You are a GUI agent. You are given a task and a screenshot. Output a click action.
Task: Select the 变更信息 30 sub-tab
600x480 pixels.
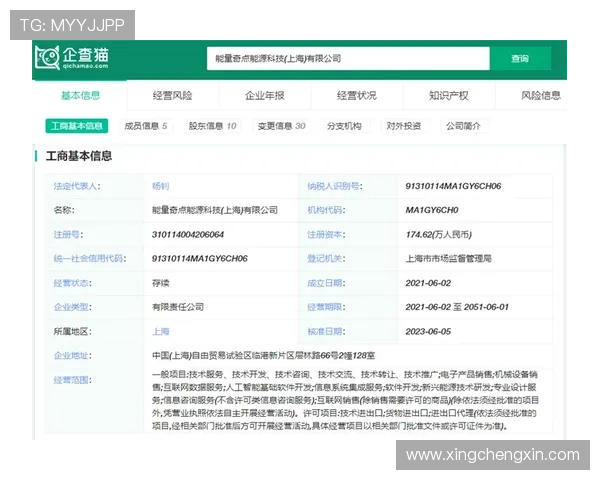(x=282, y=126)
